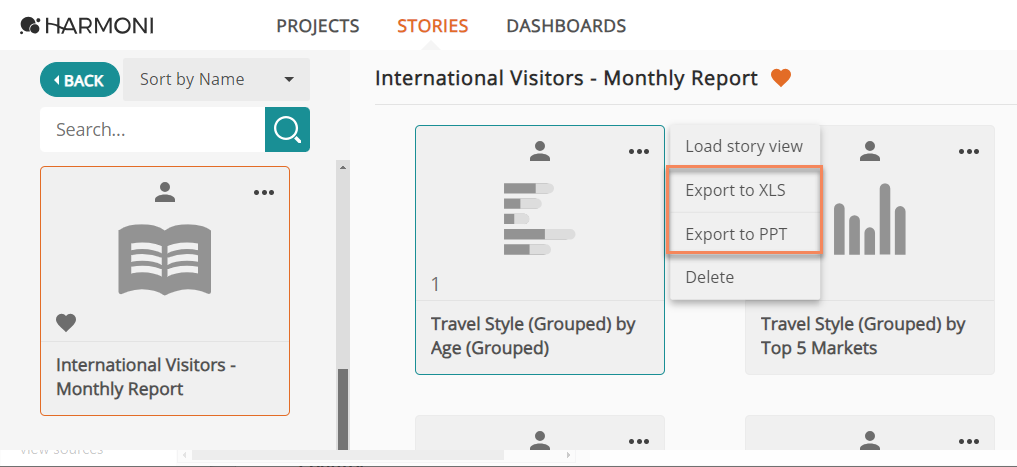Open the three-dot menu on sidebar story card
This screenshot has width=1017, height=467.
pos(264,193)
